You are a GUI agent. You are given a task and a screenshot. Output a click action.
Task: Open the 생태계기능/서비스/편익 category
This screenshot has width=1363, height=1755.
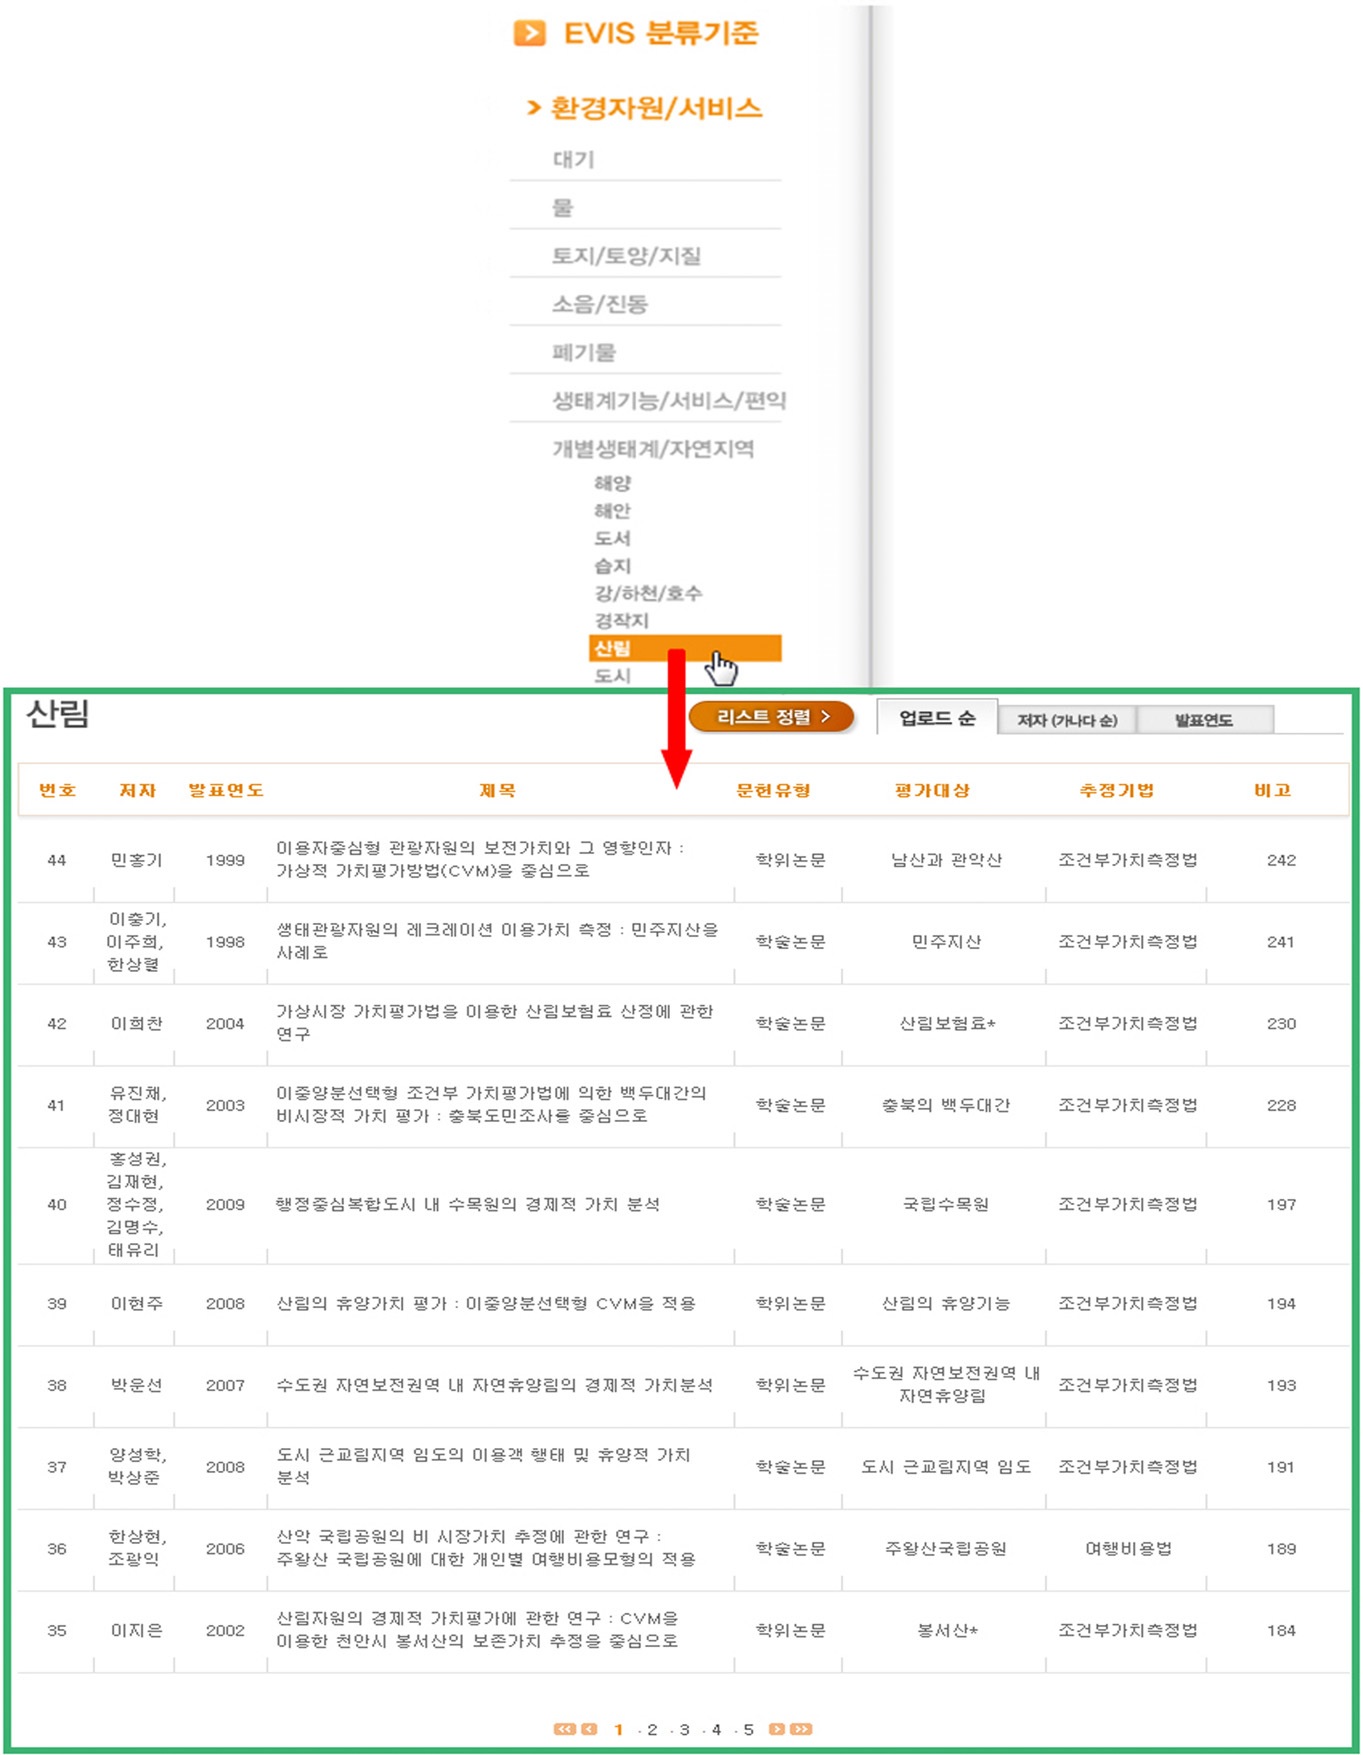coord(670,401)
